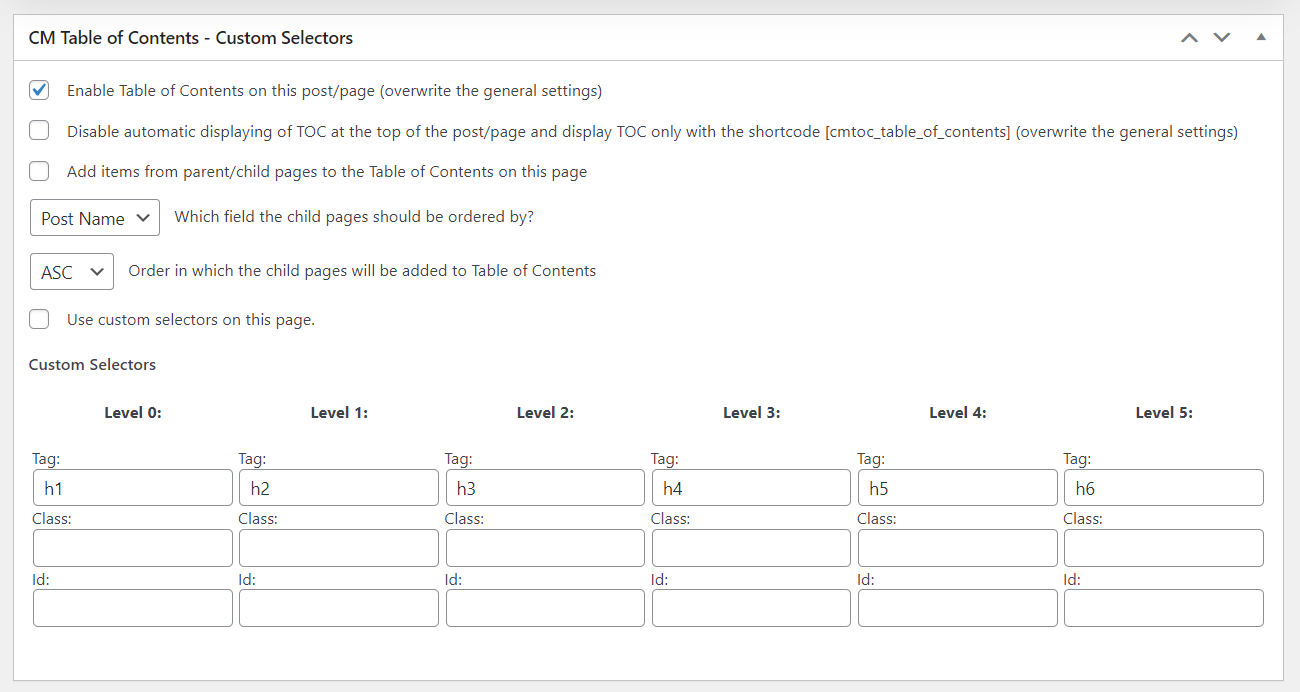This screenshot has height=692, width=1300.
Task: Uncheck Enable Table of Contents on this post/page
Action: 39,90
